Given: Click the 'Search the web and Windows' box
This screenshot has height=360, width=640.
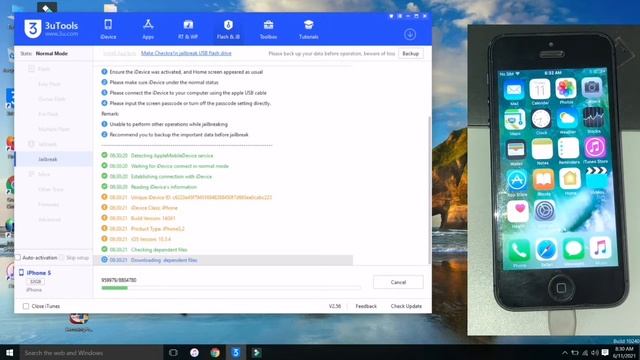Looking at the screenshot, I should coord(91,353).
